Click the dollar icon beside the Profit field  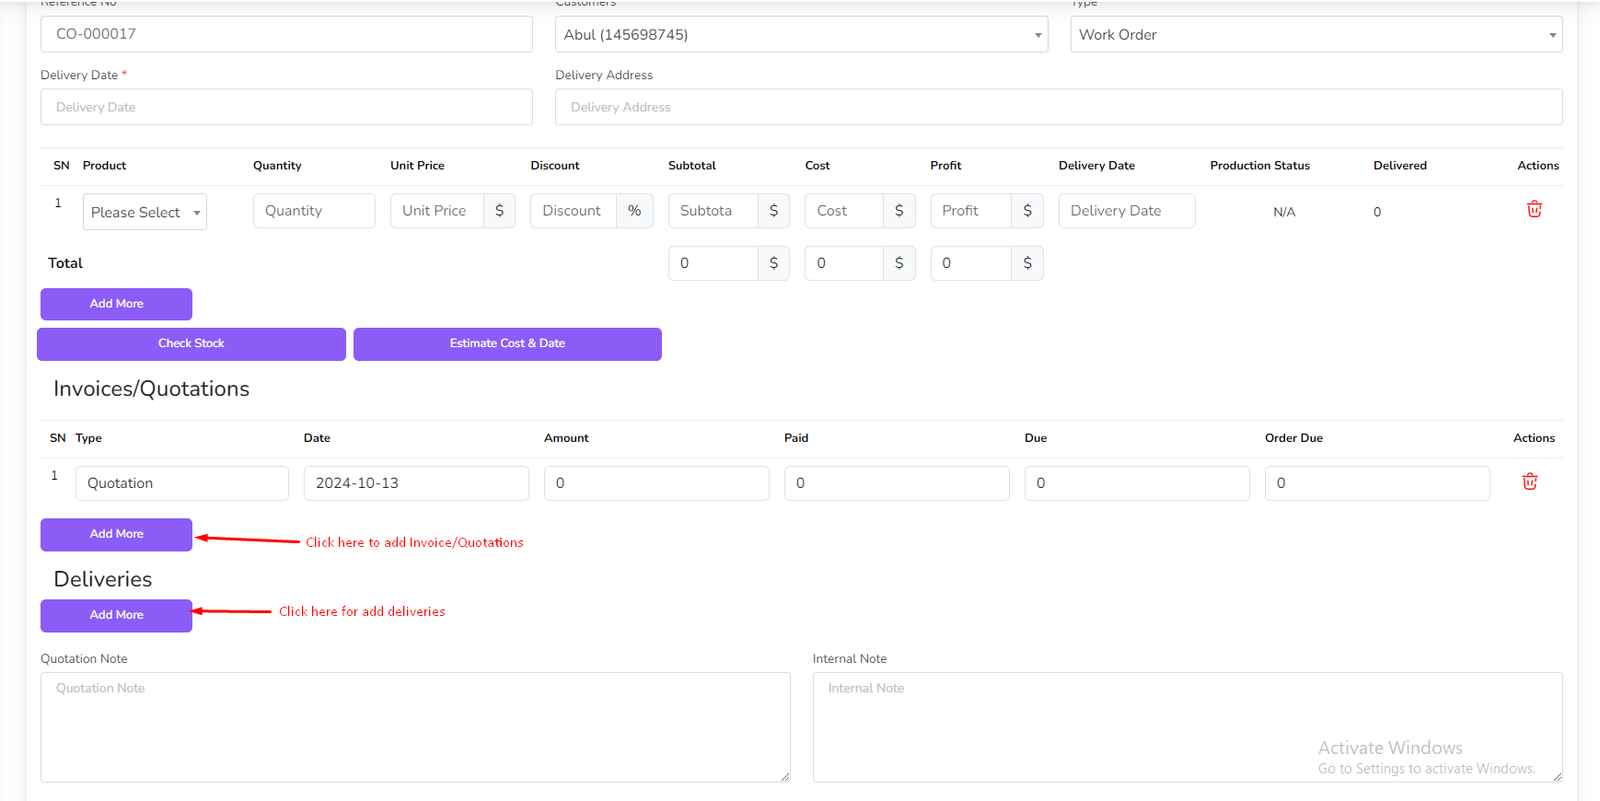tap(1027, 211)
